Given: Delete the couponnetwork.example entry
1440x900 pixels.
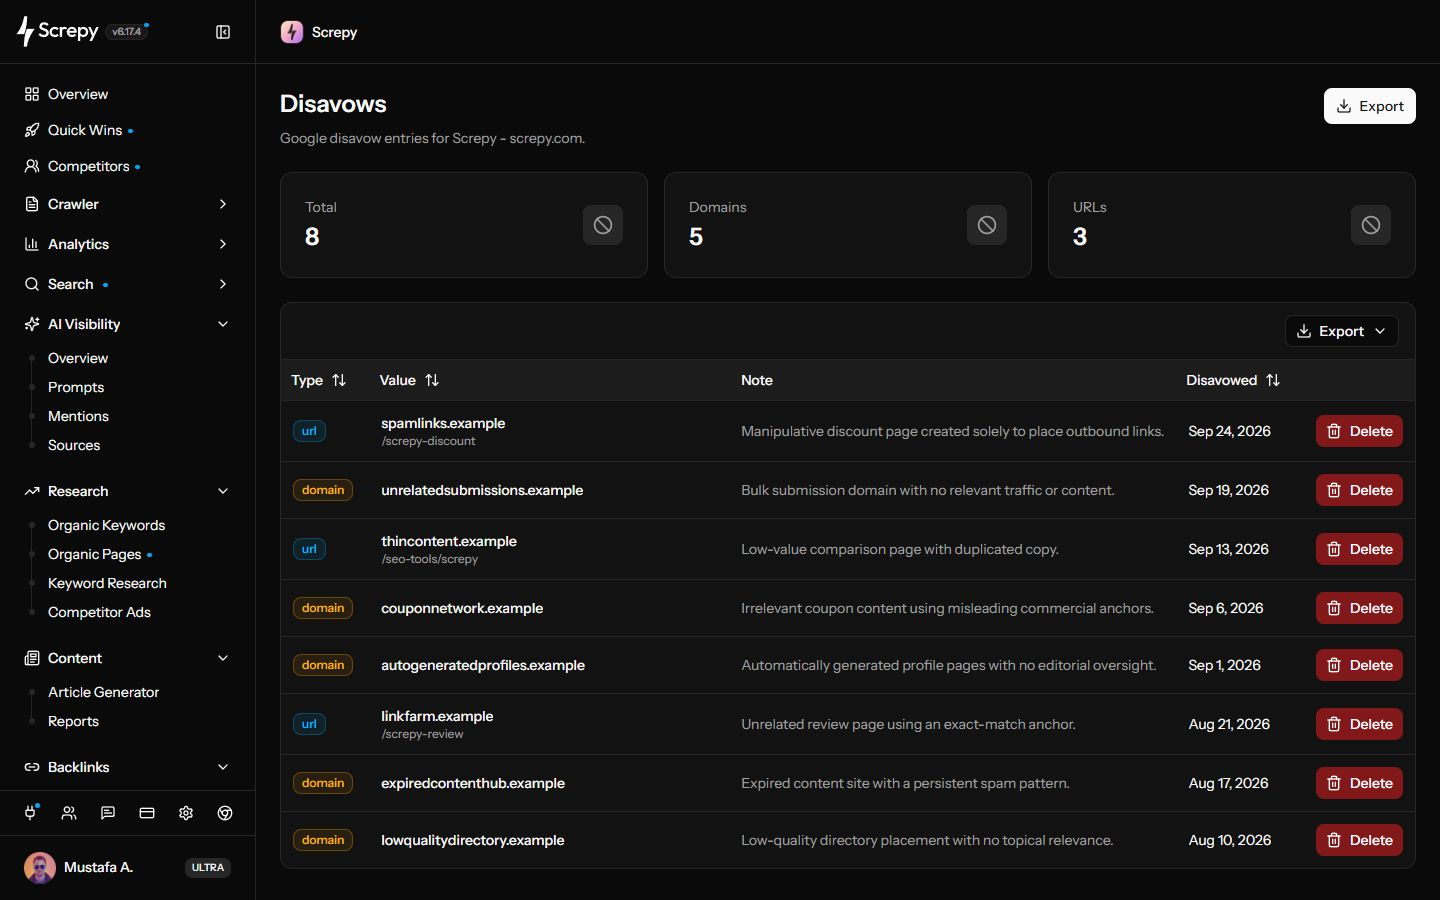Looking at the screenshot, I should point(1359,608).
